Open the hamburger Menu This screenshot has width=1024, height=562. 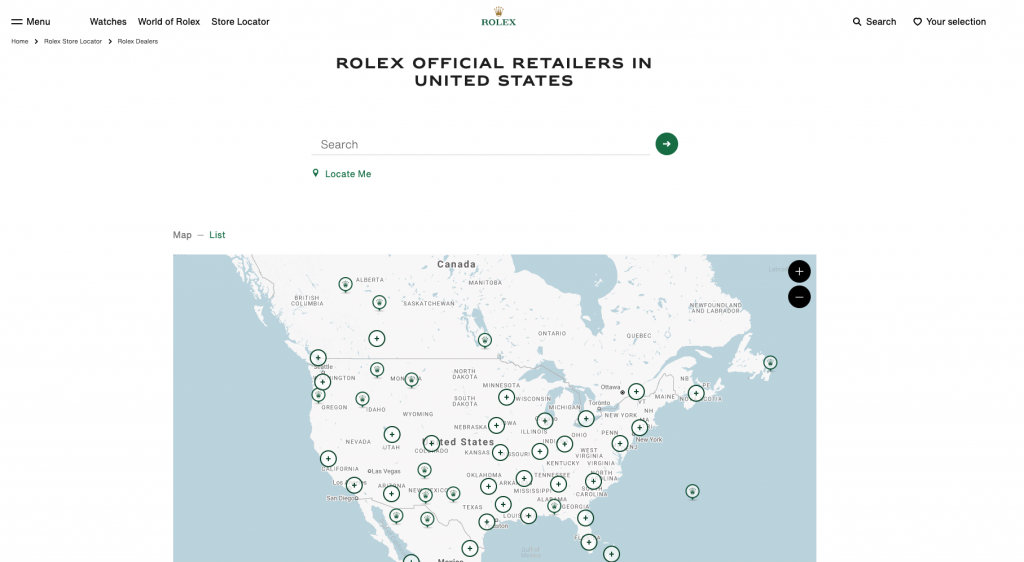31,22
